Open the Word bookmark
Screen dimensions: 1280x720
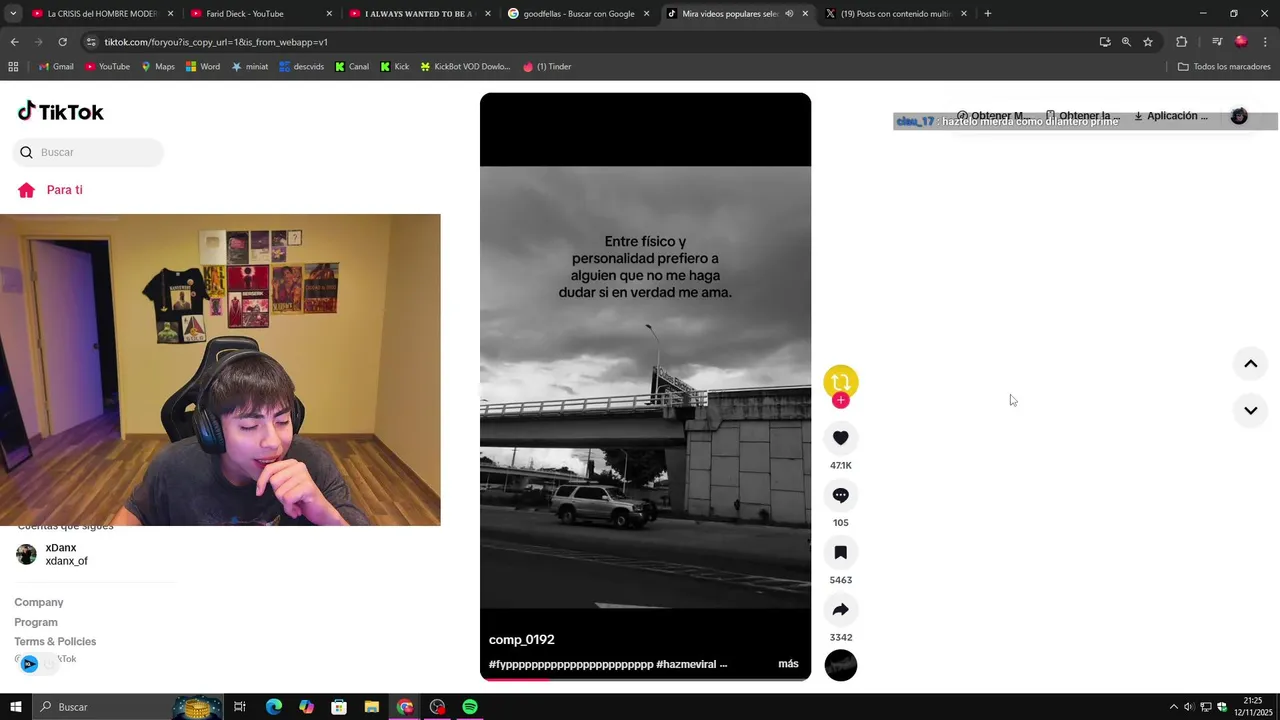click(203, 67)
